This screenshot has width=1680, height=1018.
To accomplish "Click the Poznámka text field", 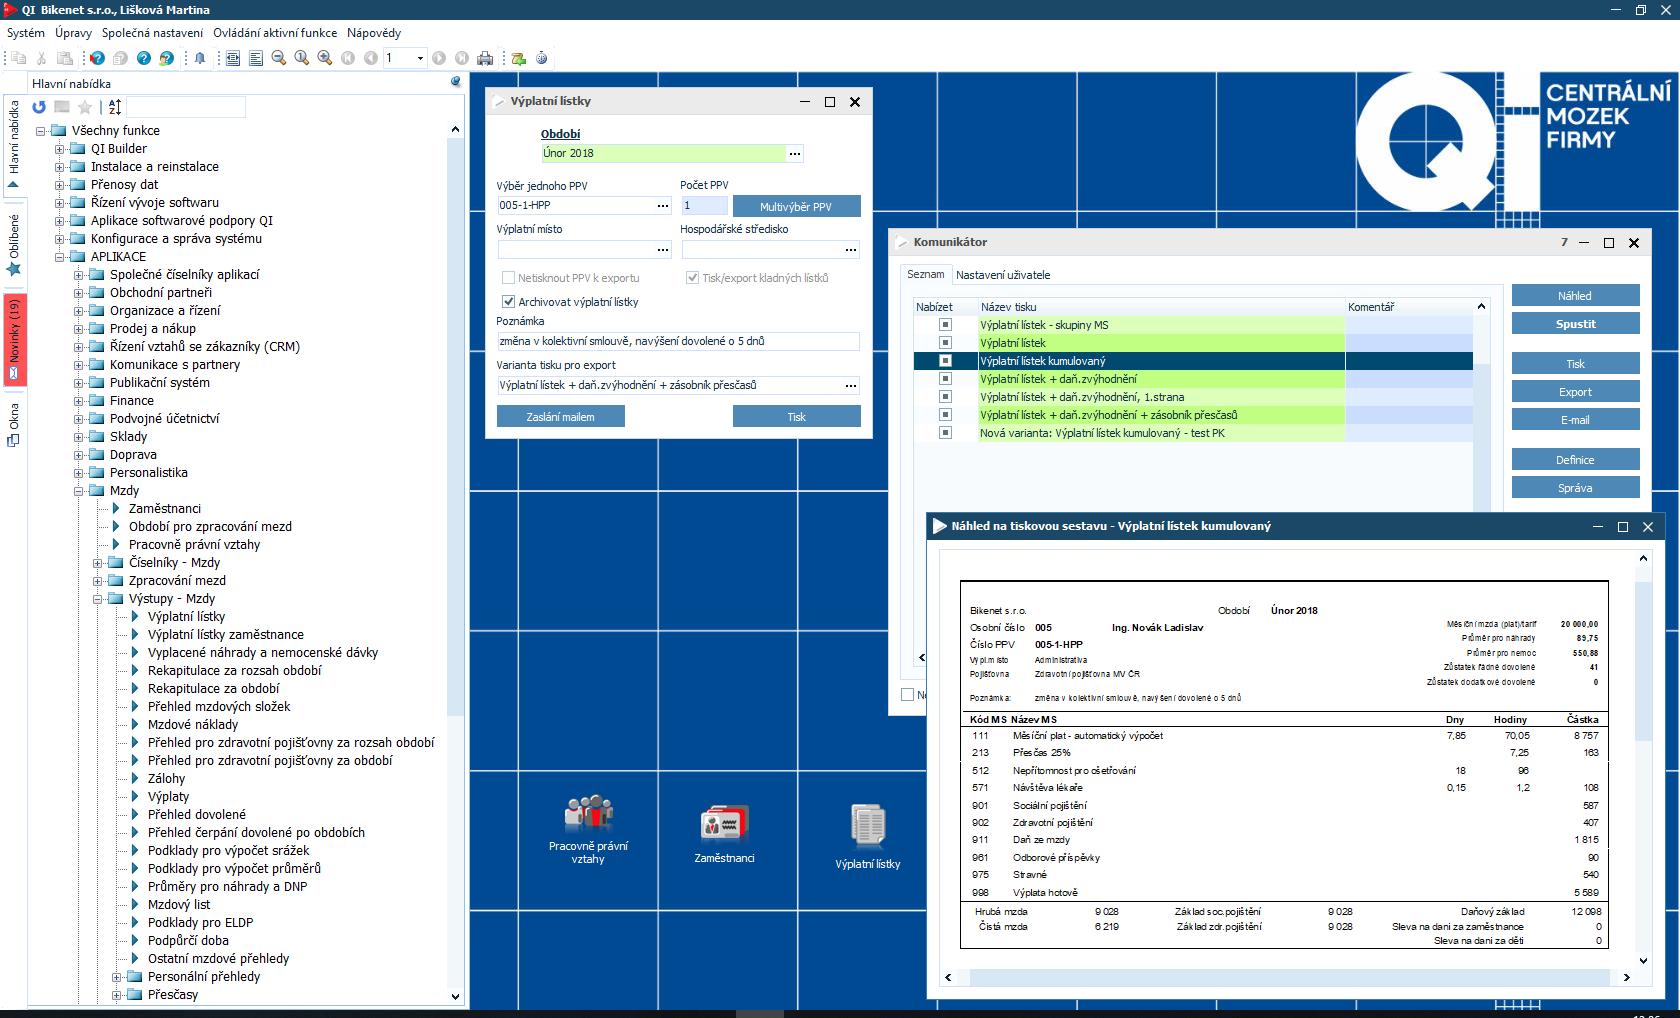I will click(x=677, y=341).
